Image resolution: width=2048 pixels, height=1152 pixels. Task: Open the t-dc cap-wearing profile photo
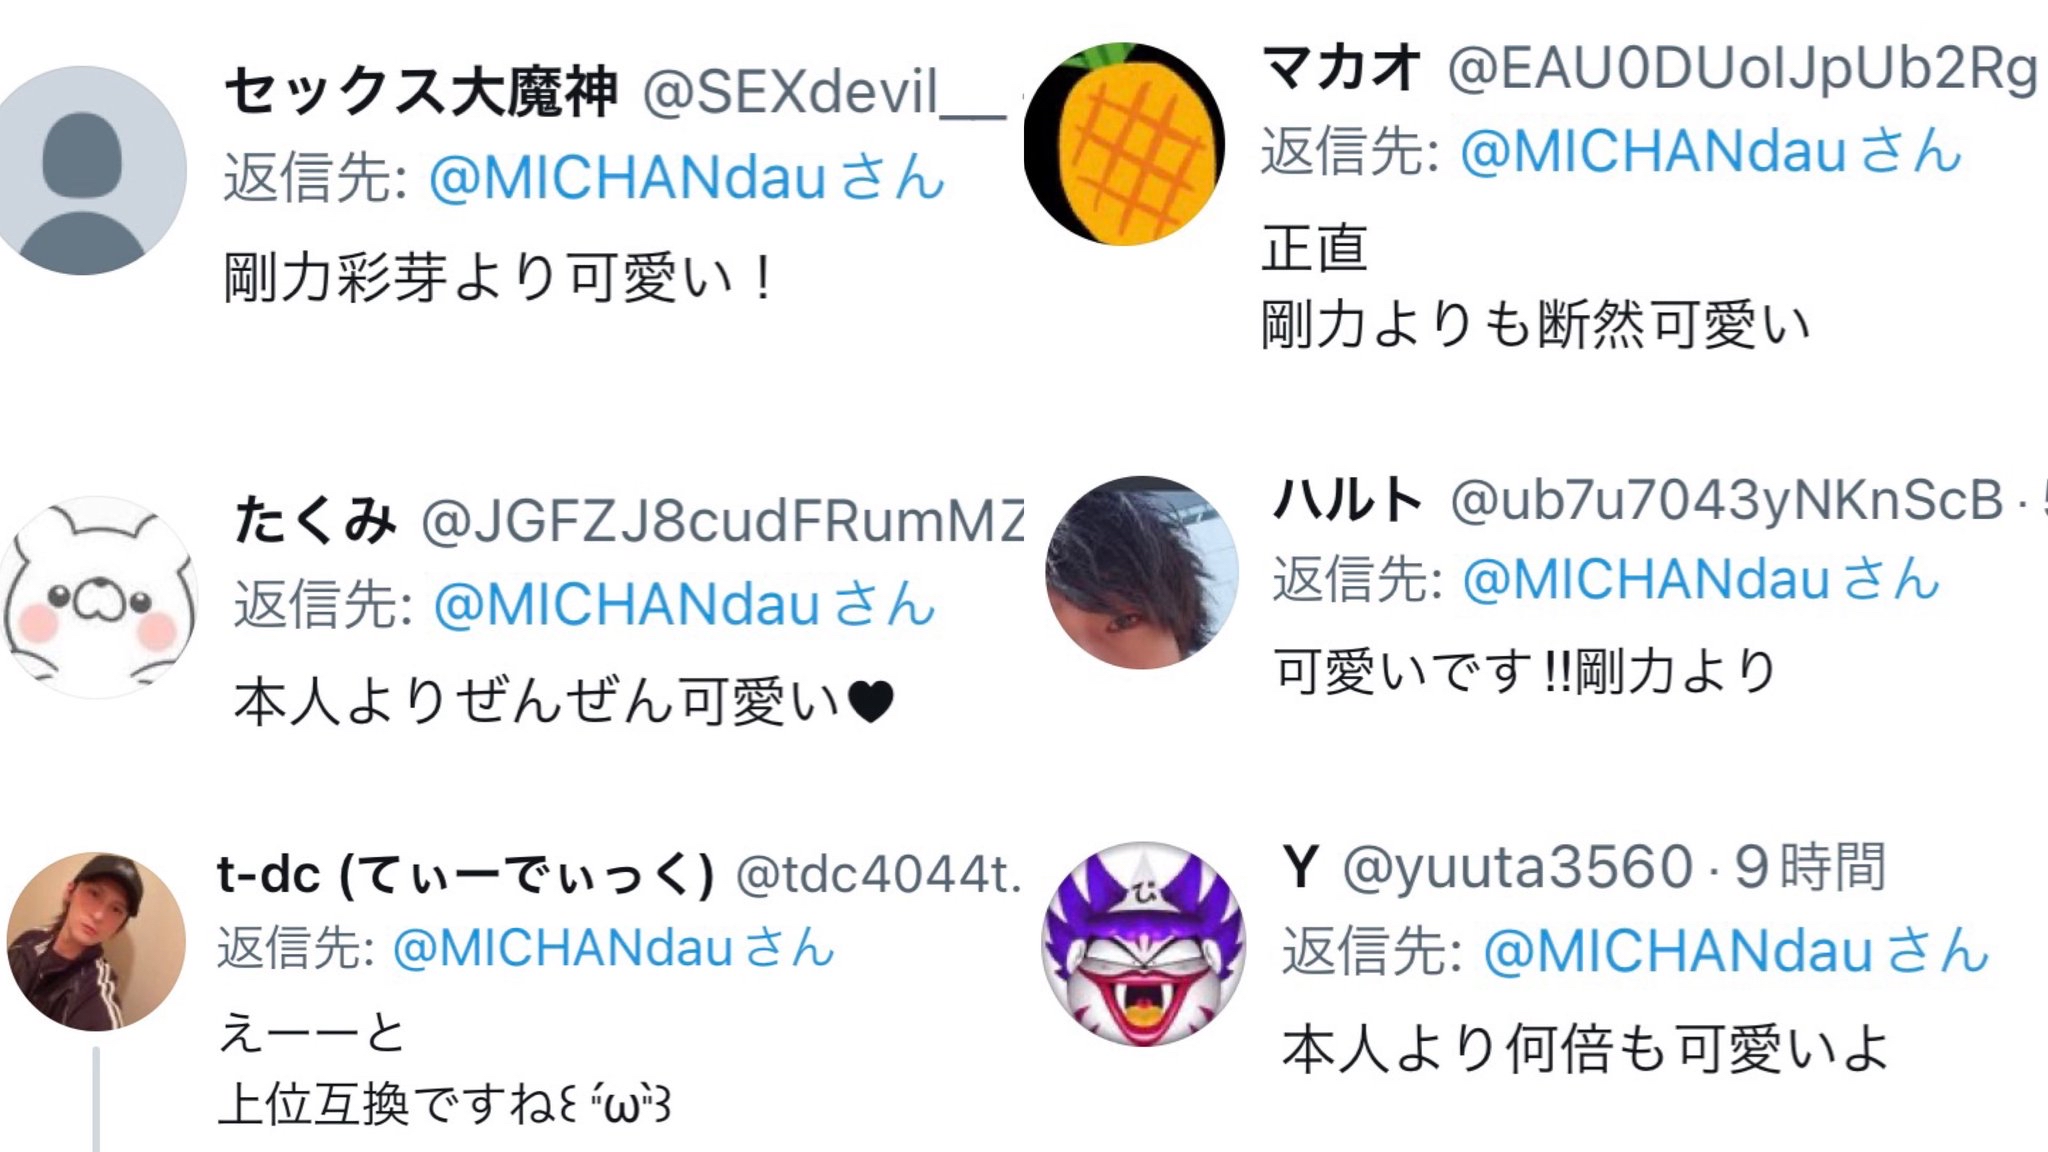pyautogui.click(x=96, y=941)
